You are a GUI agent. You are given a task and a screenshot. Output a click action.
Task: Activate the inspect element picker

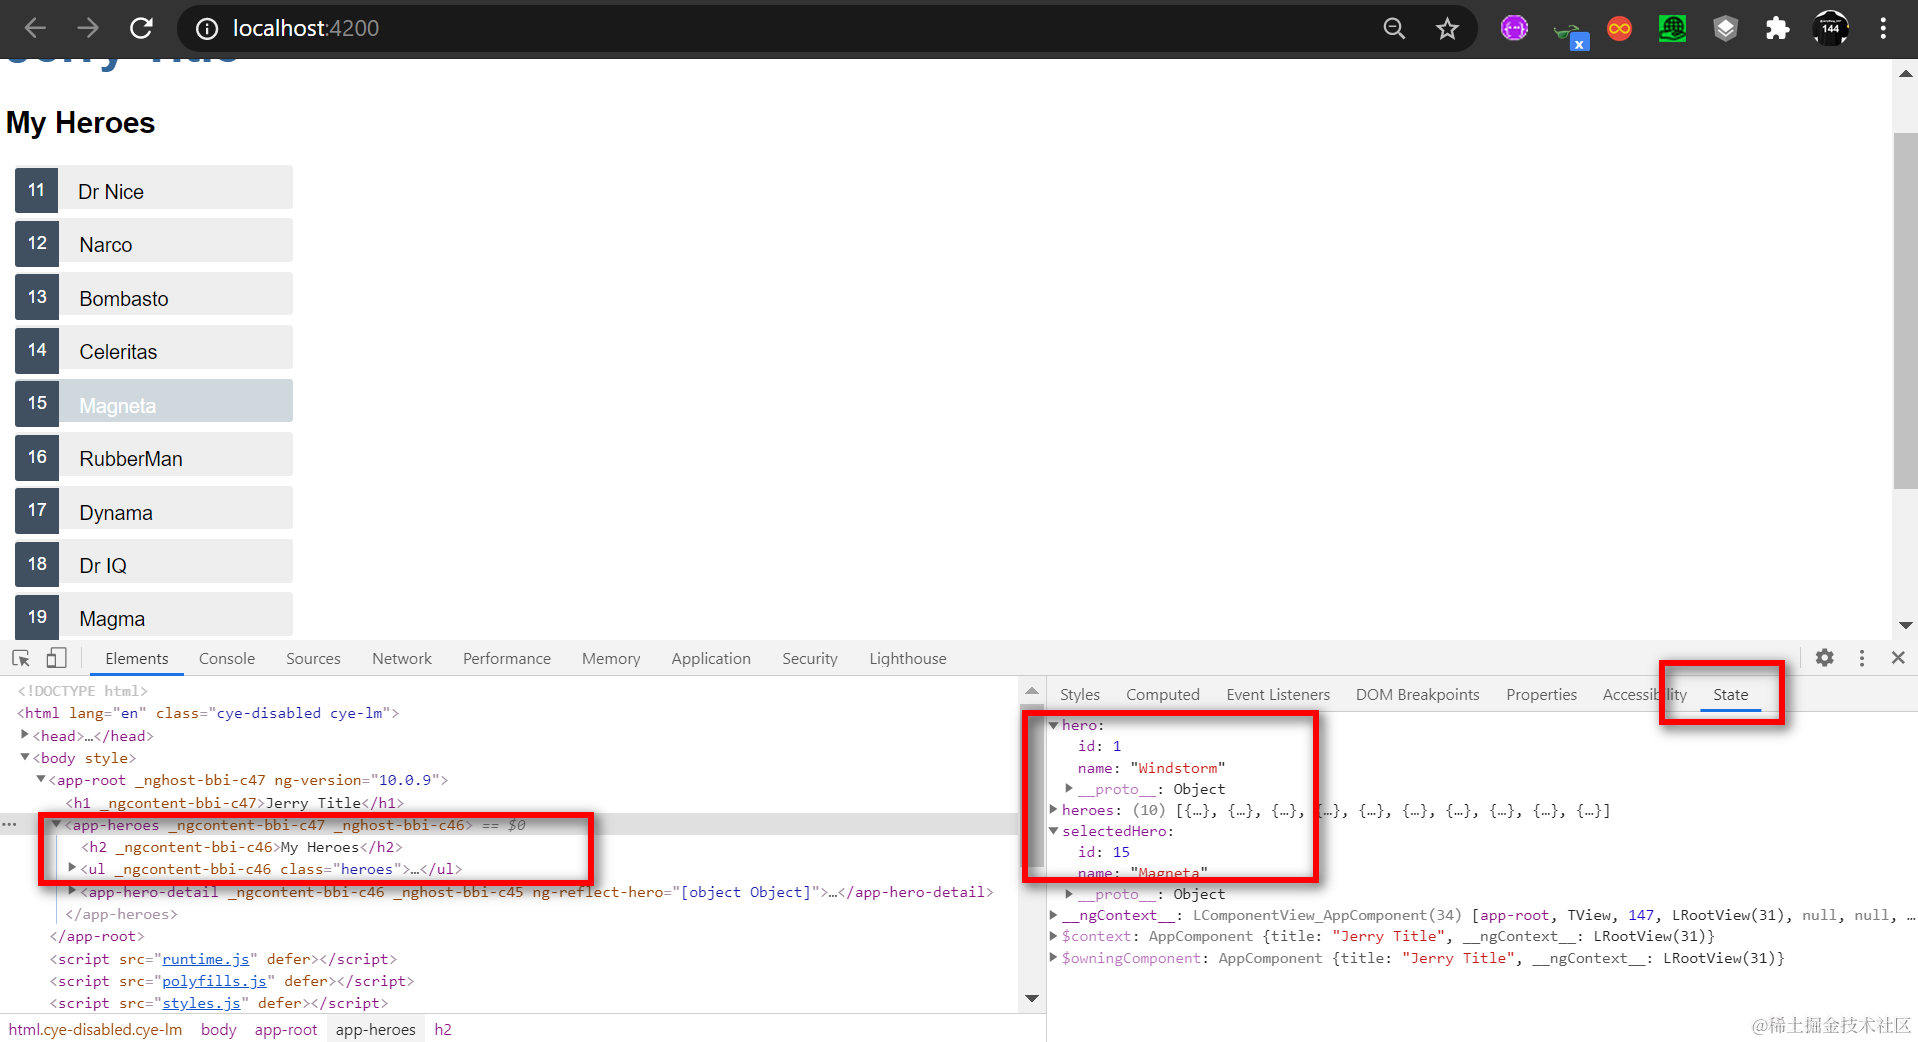coord(21,658)
